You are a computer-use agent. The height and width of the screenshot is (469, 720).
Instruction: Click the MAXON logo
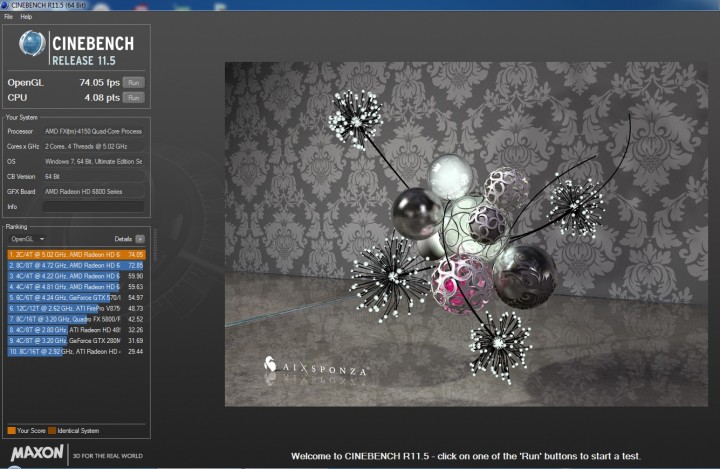[37, 453]
